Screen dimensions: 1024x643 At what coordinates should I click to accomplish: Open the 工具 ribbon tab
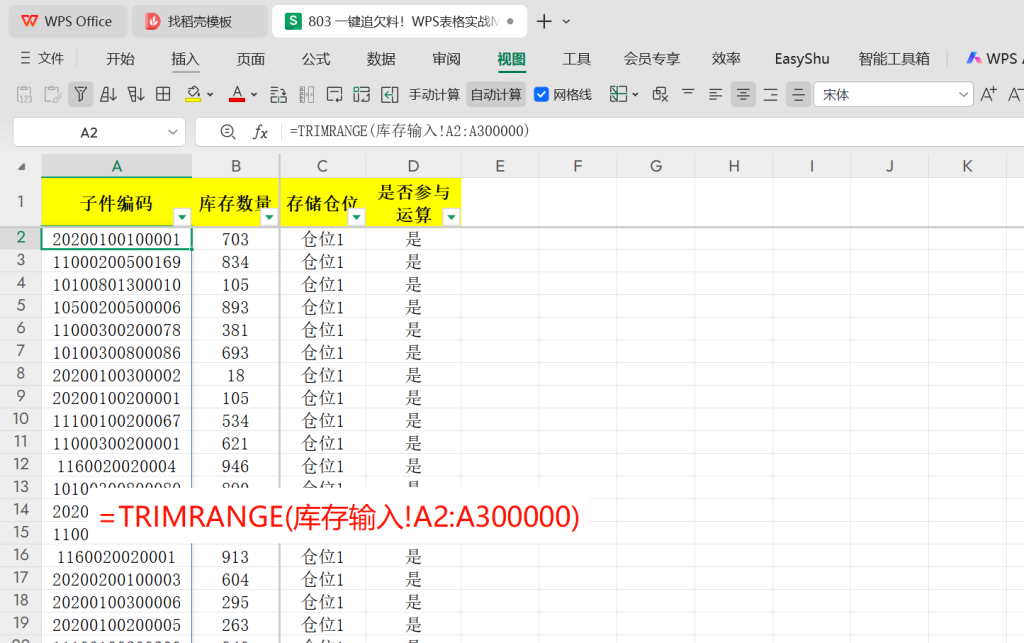coord(577,59)
